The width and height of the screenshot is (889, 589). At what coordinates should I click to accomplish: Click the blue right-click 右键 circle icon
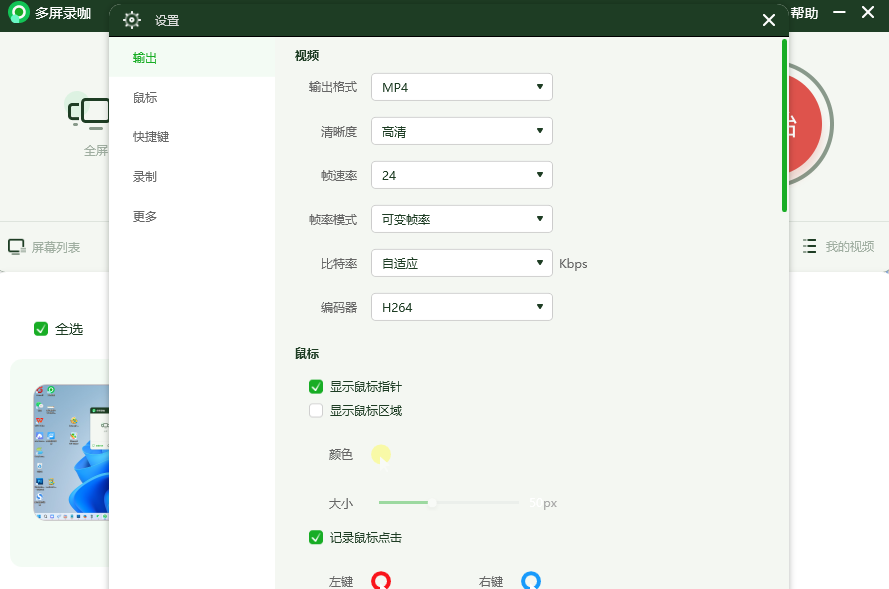[530, 580]
